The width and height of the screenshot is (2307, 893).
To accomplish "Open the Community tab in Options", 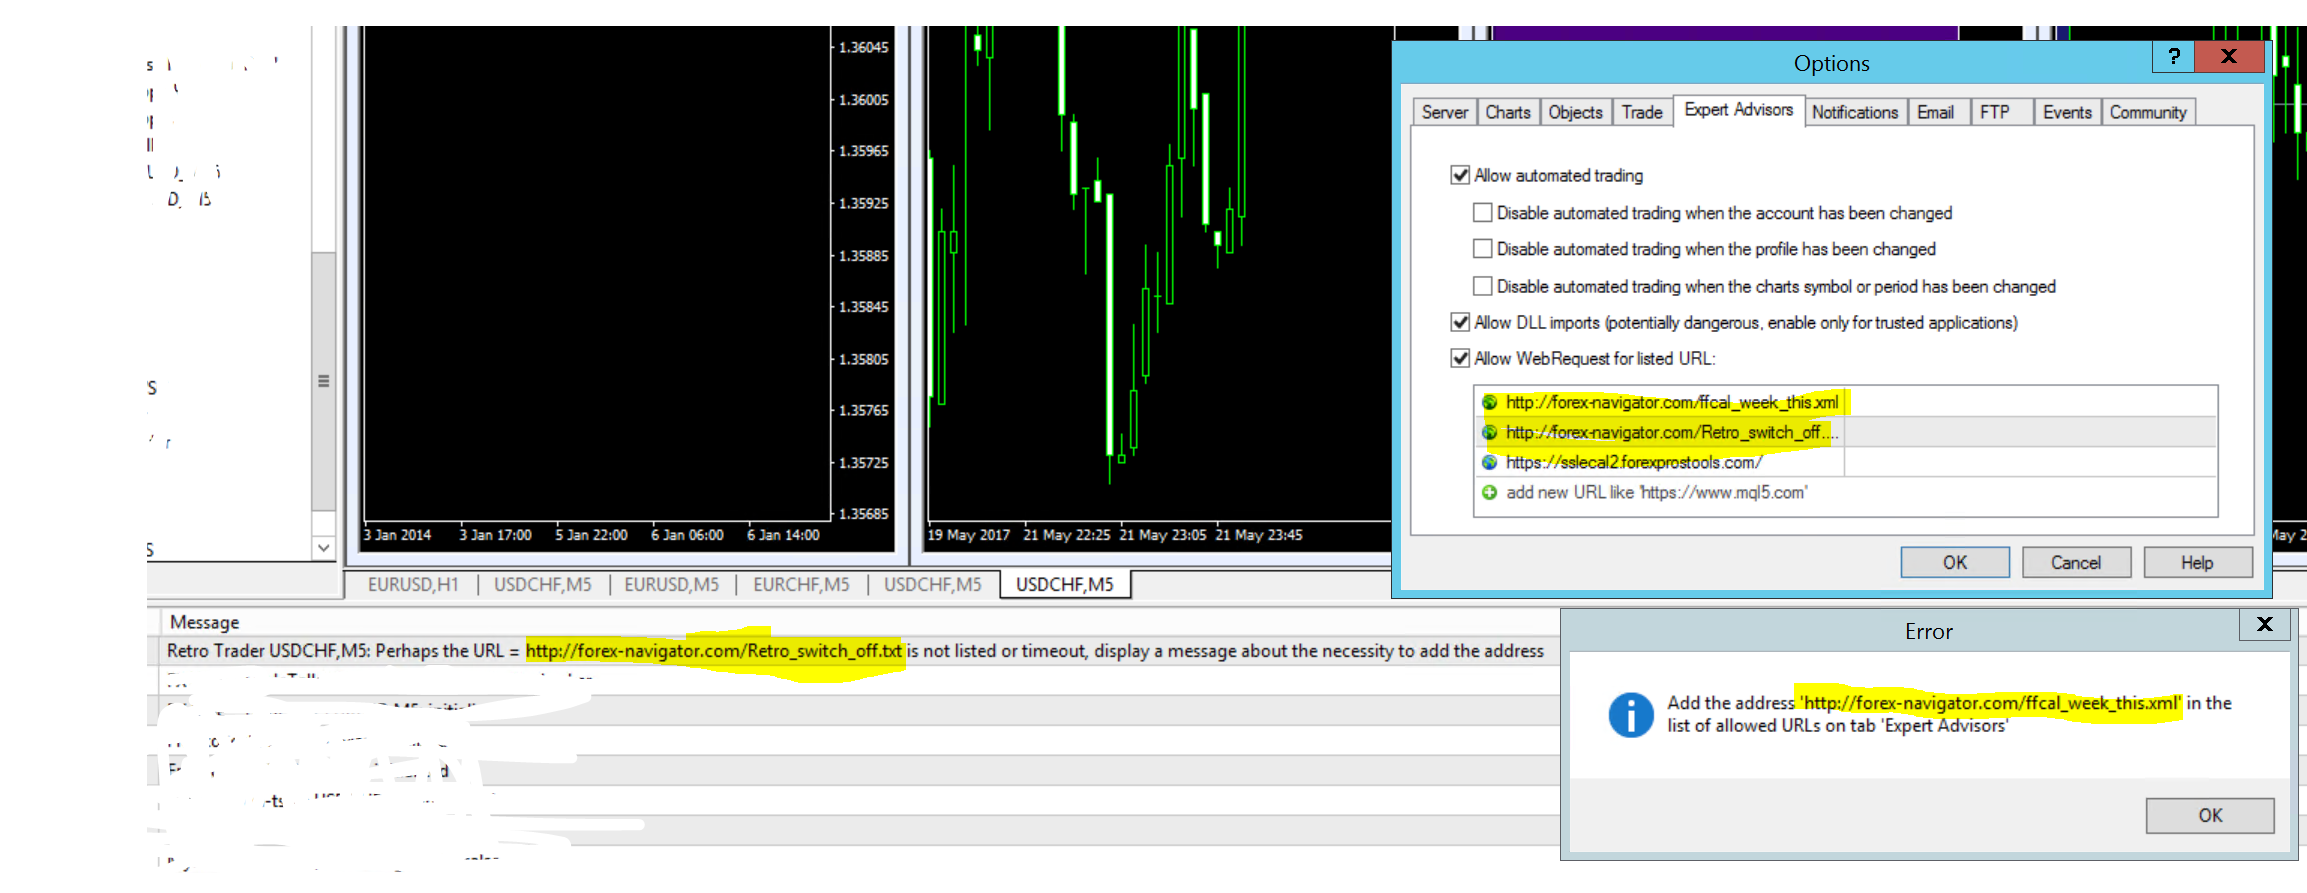I will (x=2148, y=112).
